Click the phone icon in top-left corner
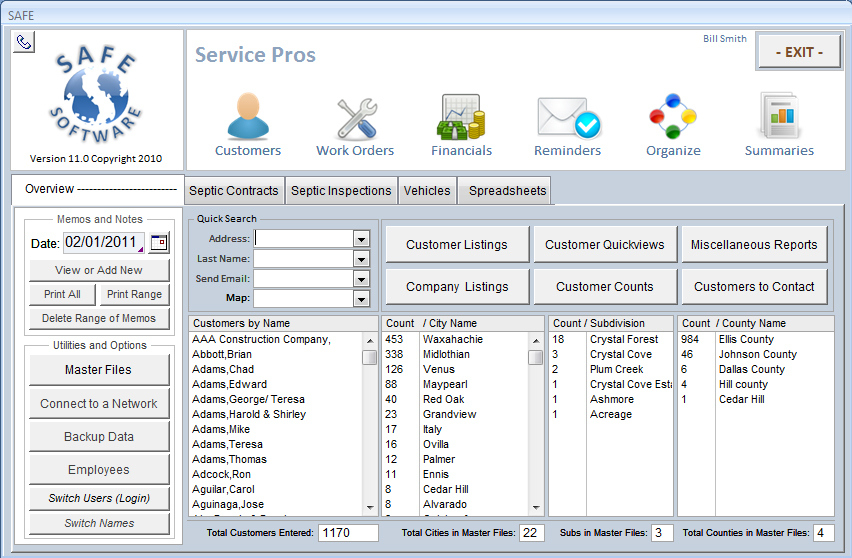This screenshot has height=558, width=852. 24,42
